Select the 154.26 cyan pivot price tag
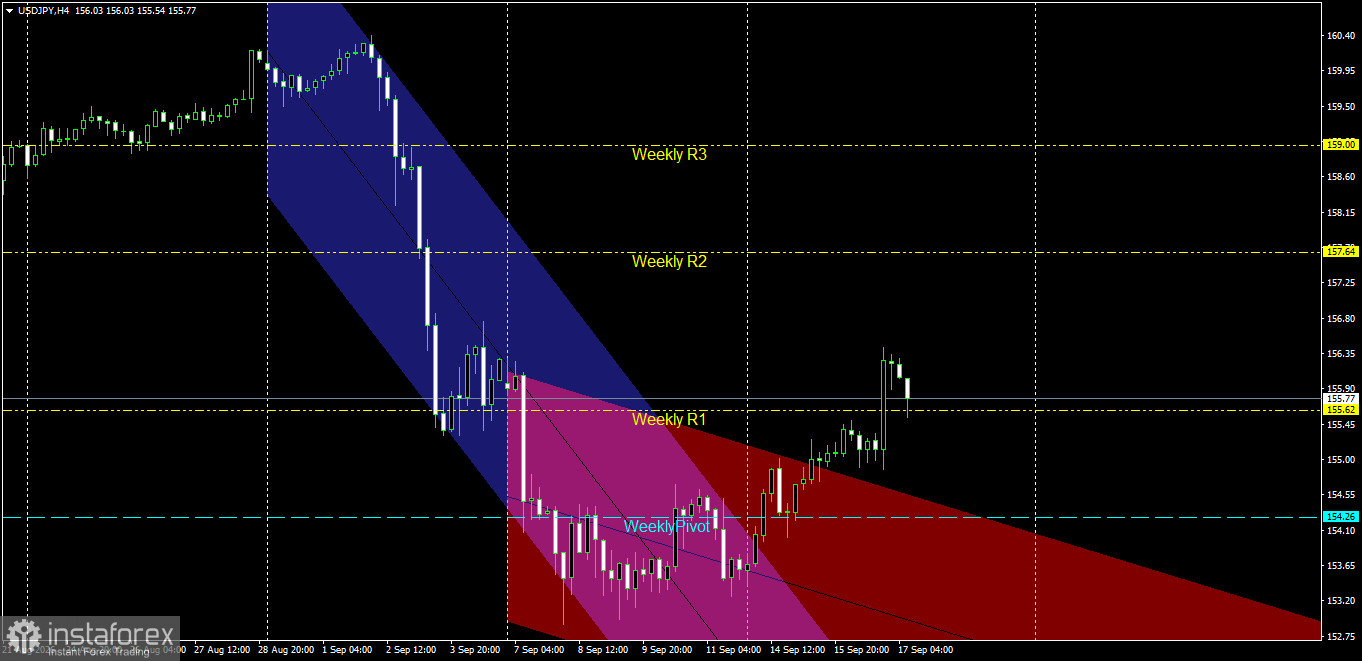 point(1340,517)
